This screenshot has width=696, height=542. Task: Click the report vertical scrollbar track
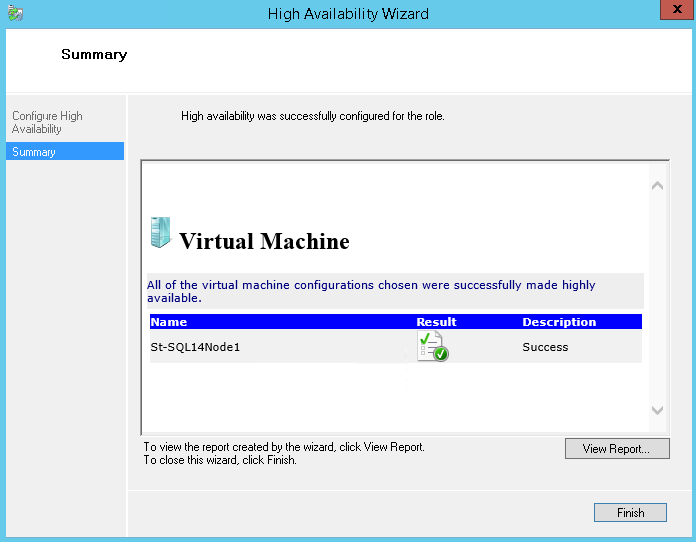tap(657, 297)
